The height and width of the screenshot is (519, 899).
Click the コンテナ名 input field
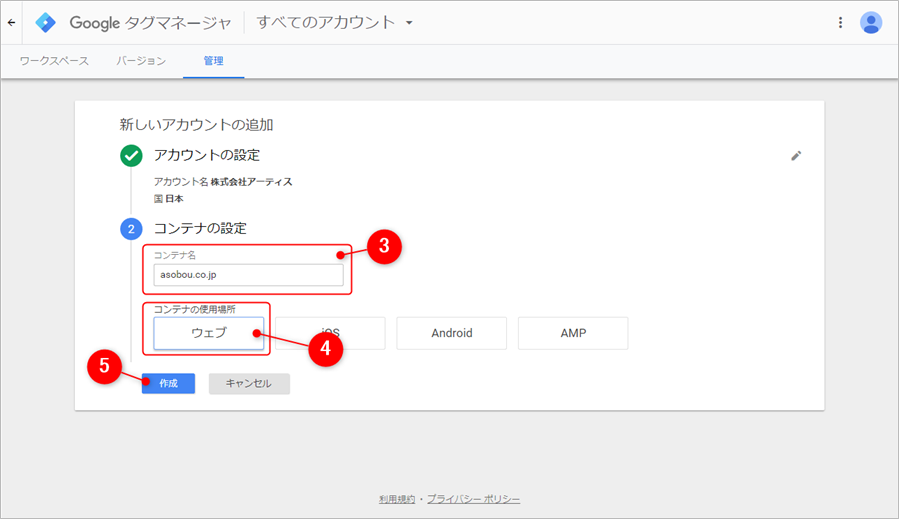coord(248,275)
